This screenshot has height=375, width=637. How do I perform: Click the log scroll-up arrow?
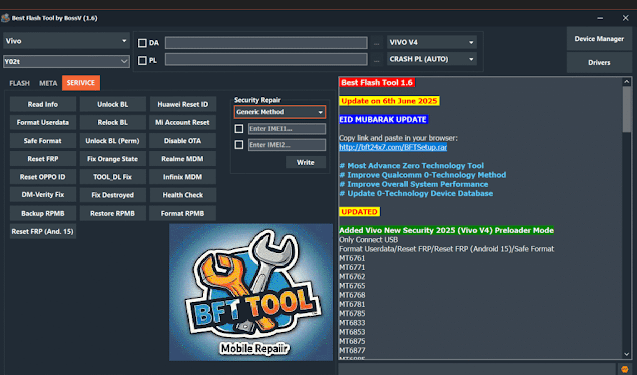point(626,82)
